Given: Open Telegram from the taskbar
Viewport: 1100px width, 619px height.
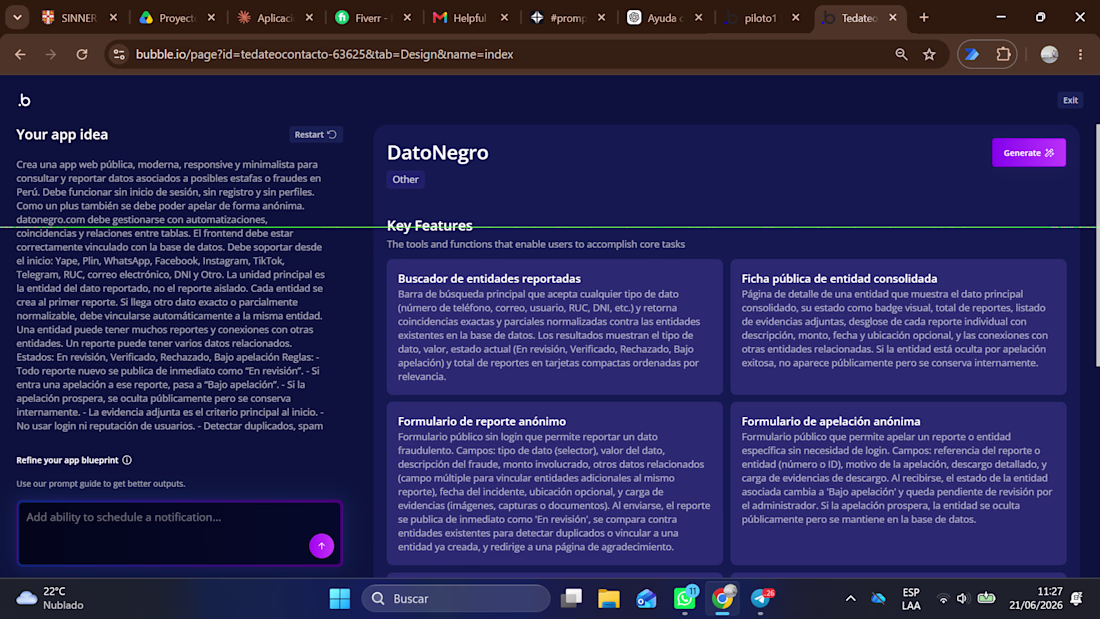Looking at the screenshot, I should pos(760,599).
